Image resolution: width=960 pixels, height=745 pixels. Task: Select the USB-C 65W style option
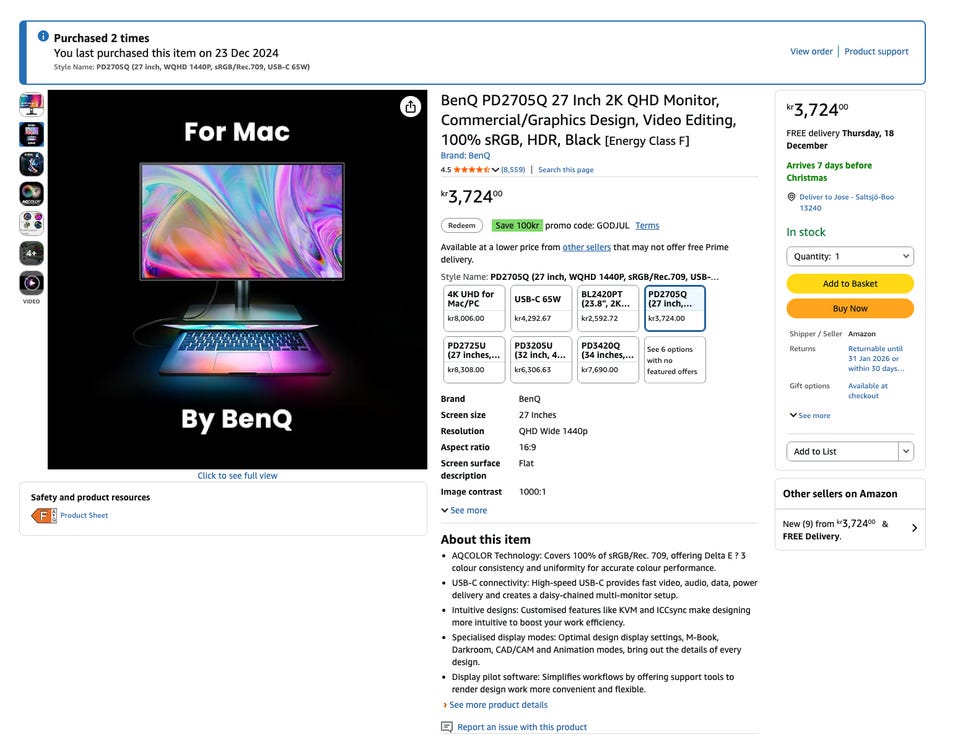[x=540, y=307]
